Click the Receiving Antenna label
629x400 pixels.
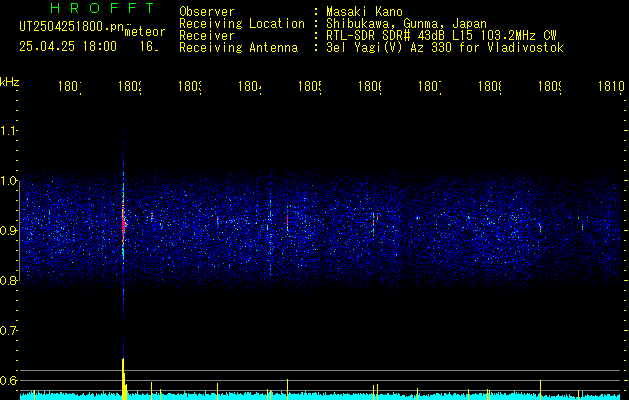click(239, 48)
